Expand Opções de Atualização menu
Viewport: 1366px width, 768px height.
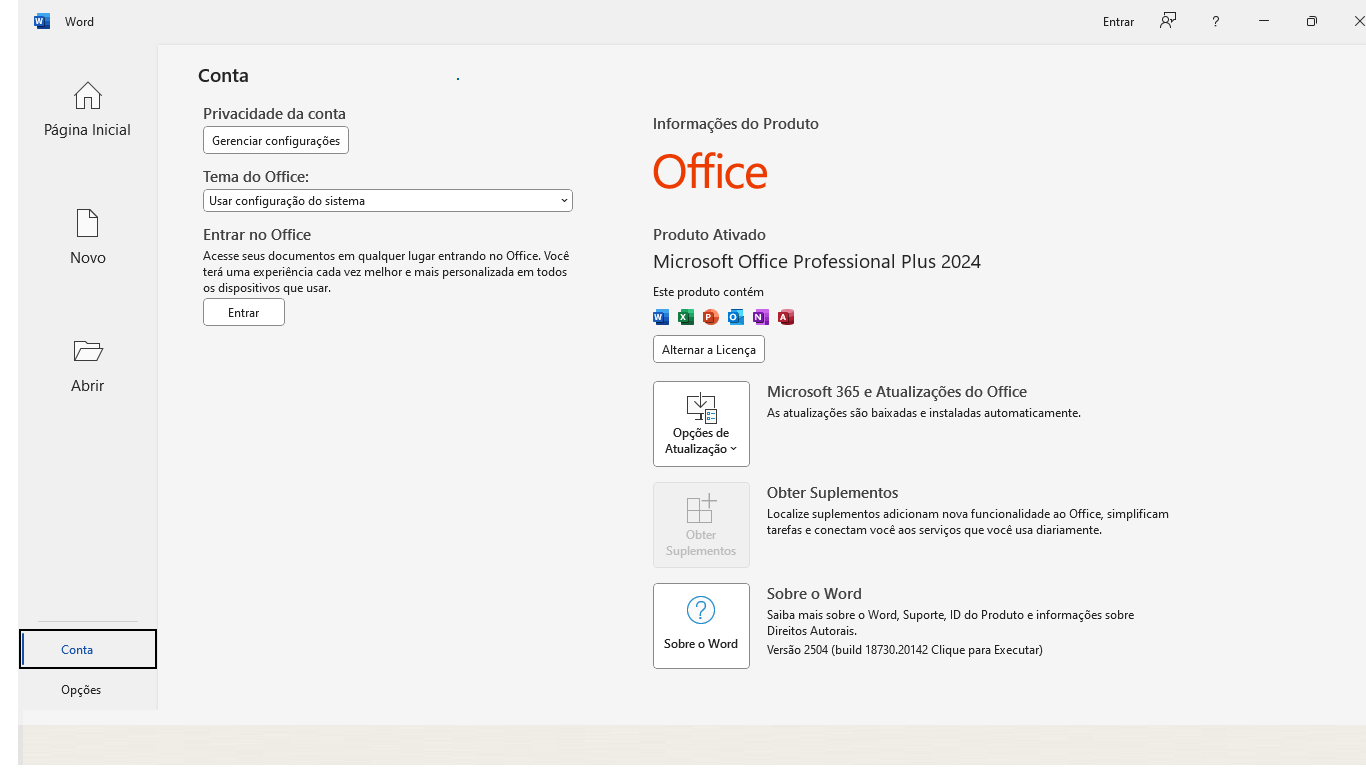[701, 424]
